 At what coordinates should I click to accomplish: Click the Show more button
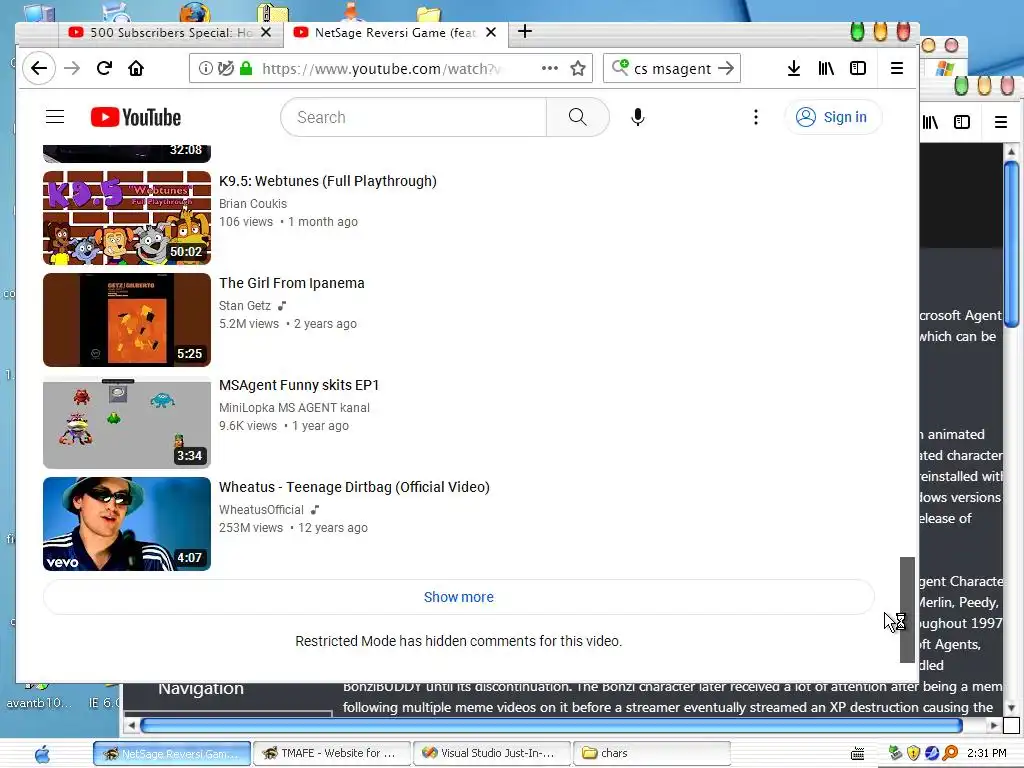pos(458,597)
